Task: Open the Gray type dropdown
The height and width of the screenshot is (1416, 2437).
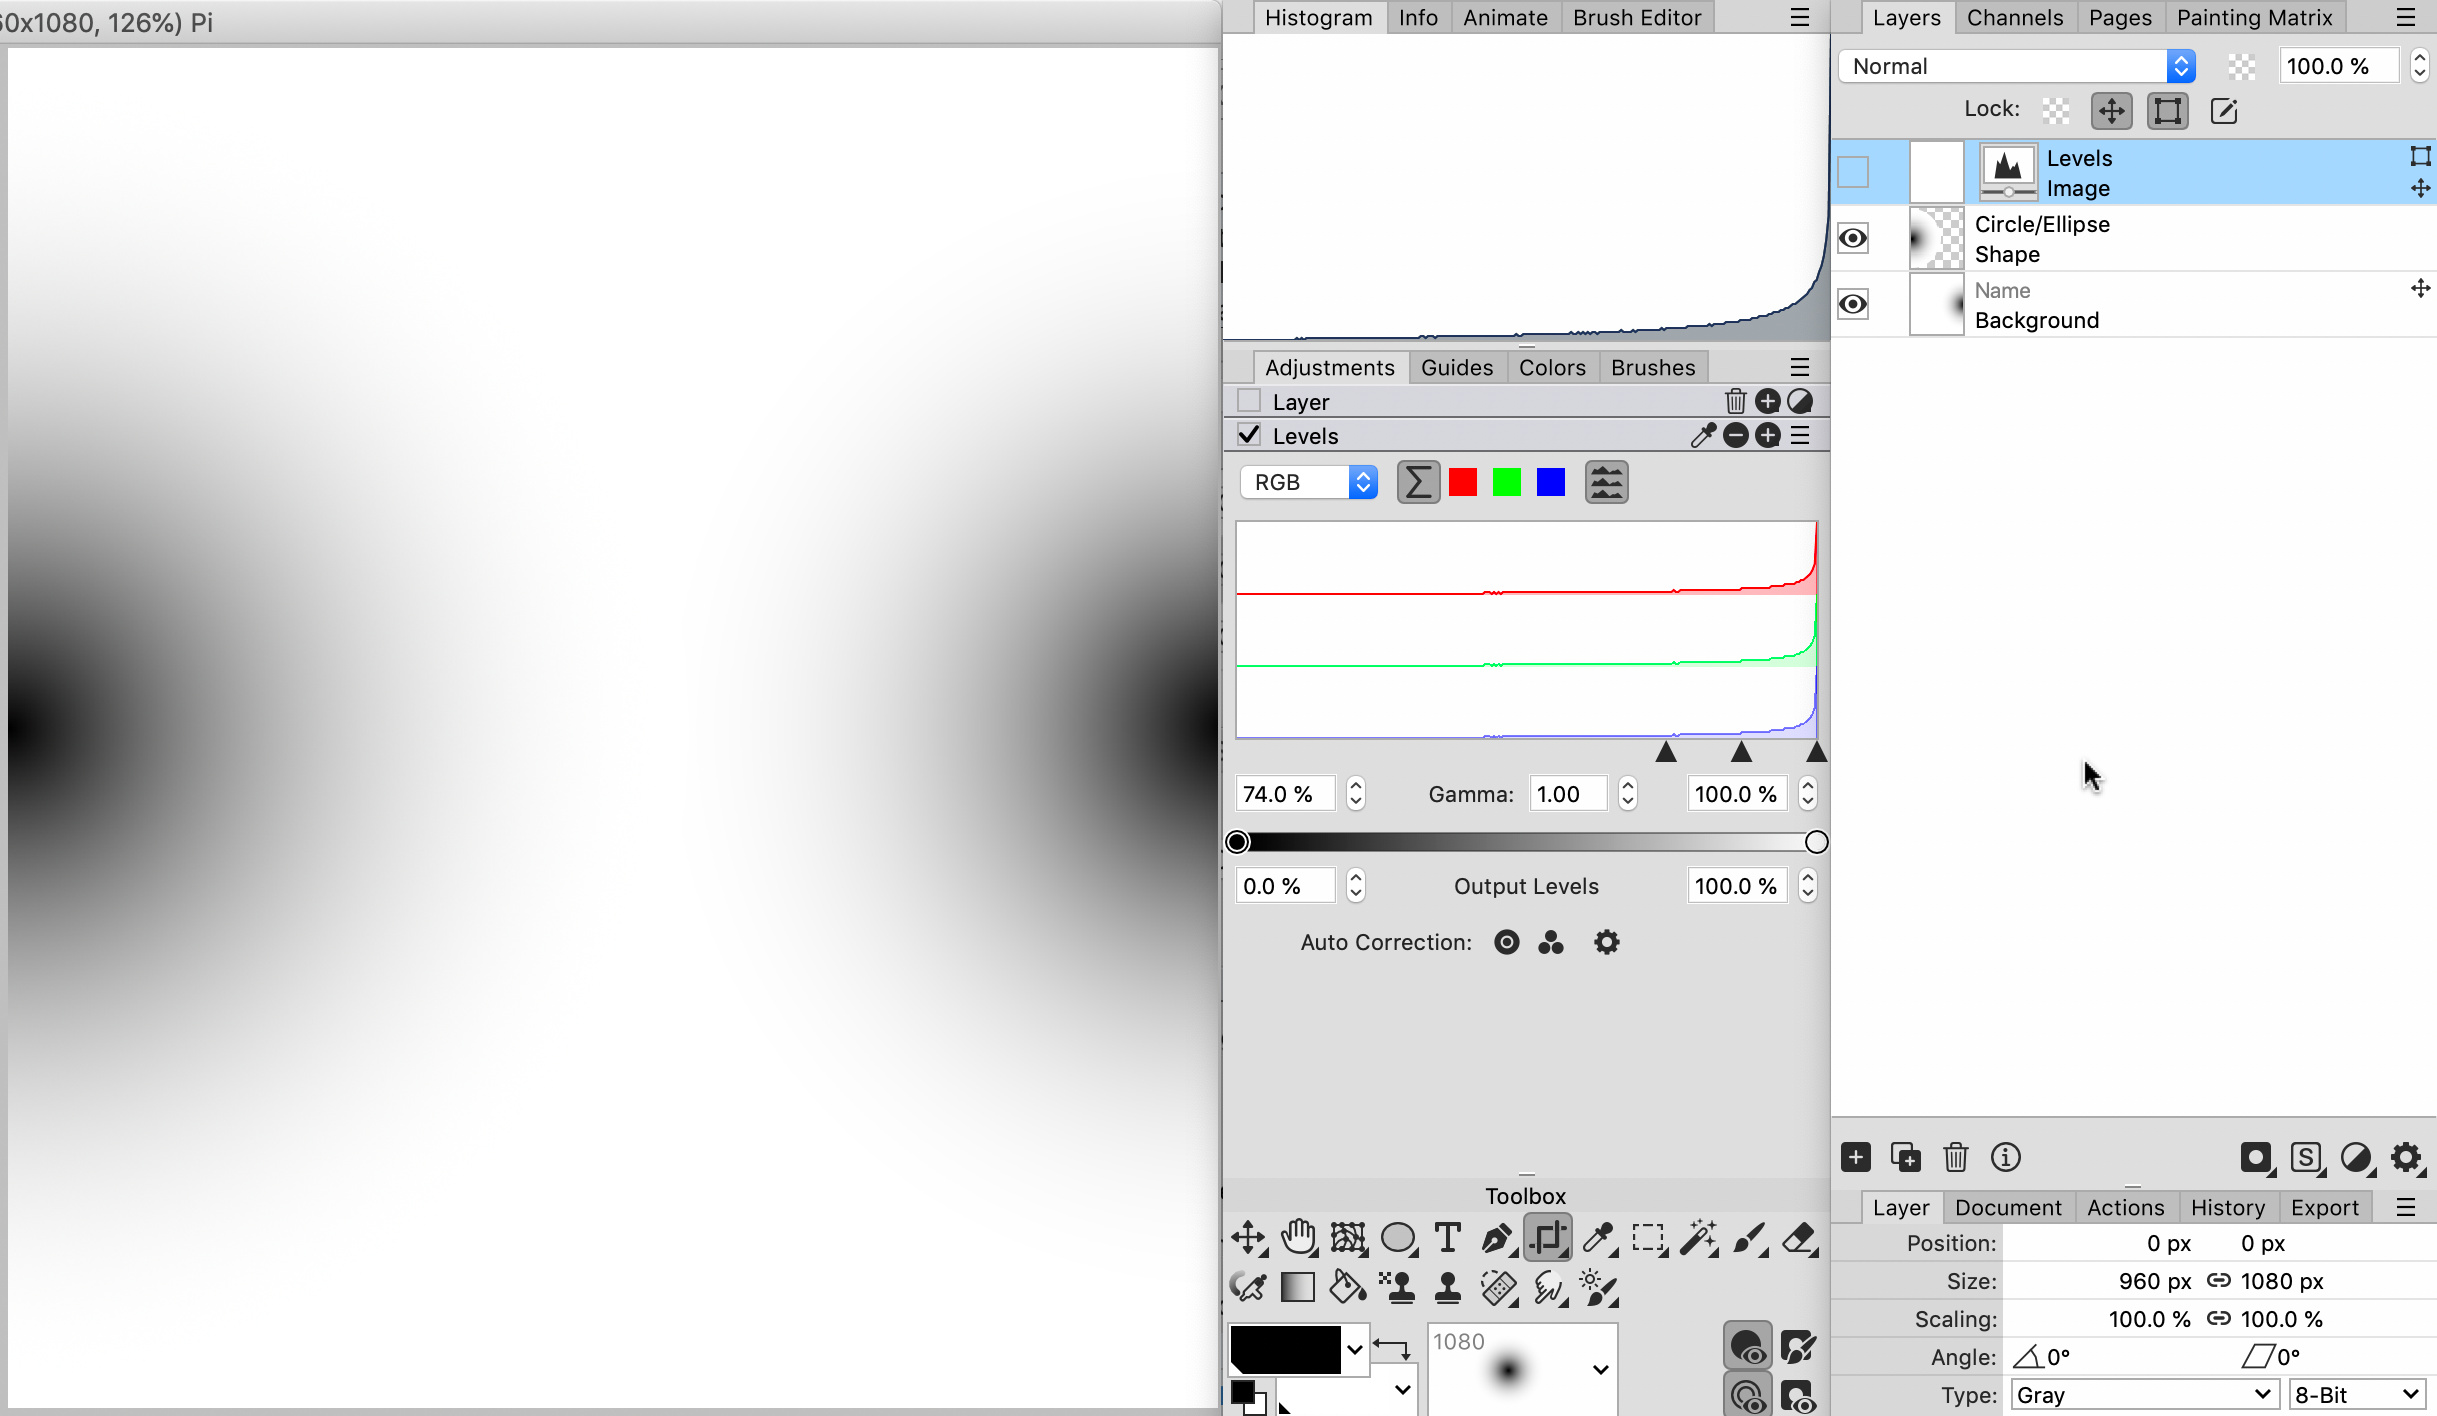Action: 2144,1395
